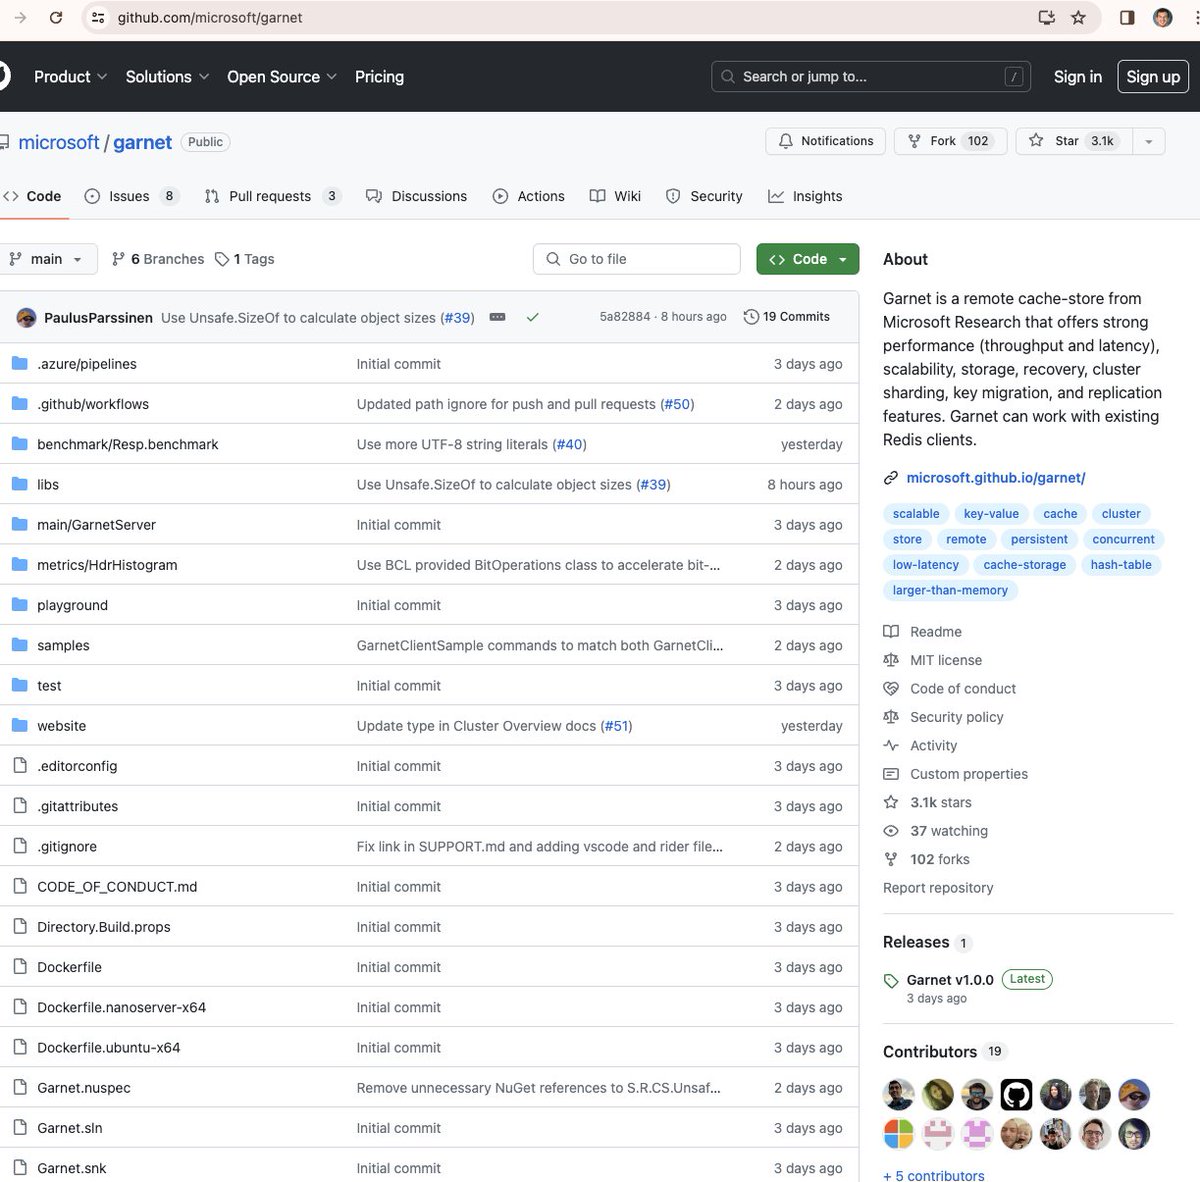Click the Notifications bell button
Viewport: 1200px width, 1182px height.
(x=826, y=141)
